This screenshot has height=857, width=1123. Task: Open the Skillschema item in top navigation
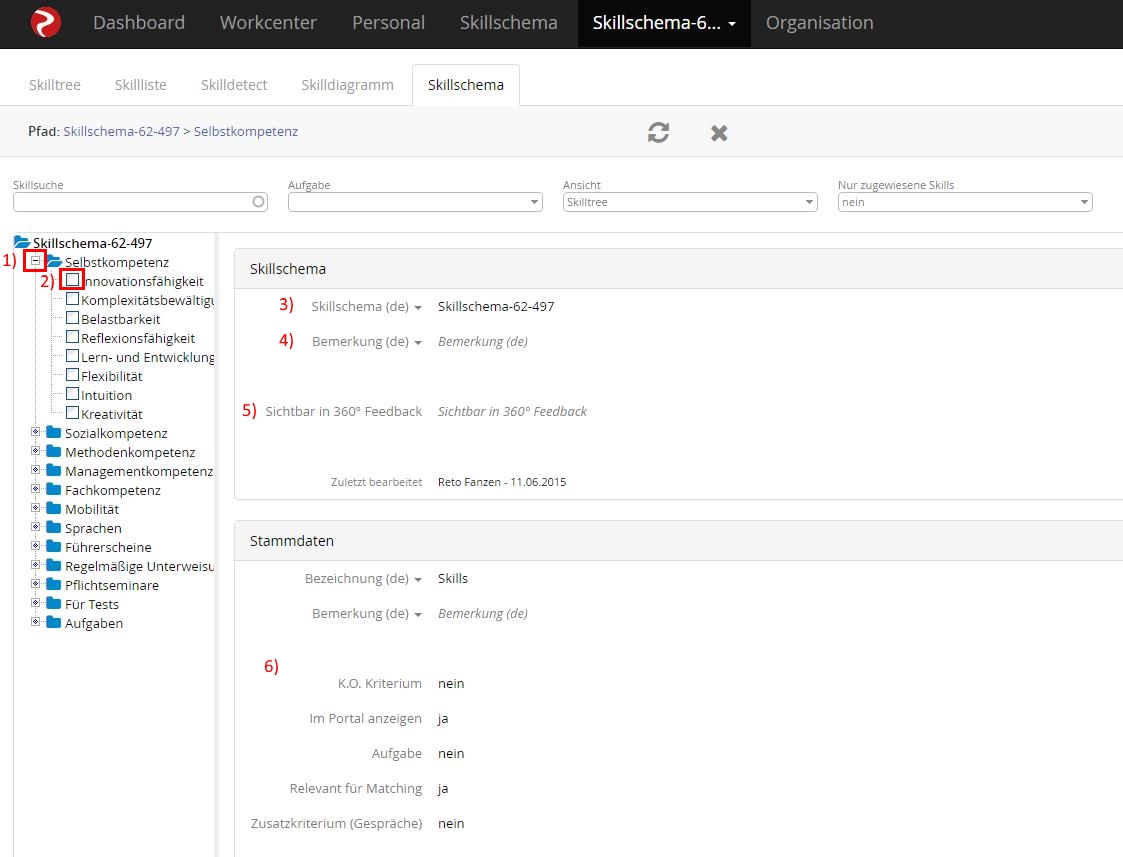509,23
